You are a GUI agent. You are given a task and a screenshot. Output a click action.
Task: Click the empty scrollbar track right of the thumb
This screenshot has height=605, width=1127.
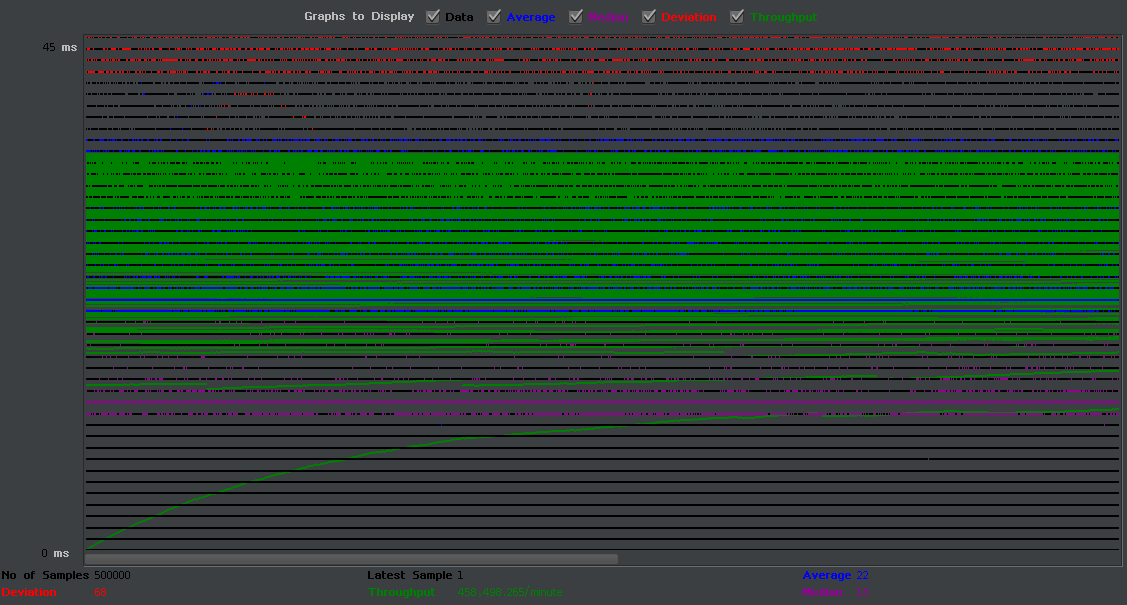click(868, 558)
